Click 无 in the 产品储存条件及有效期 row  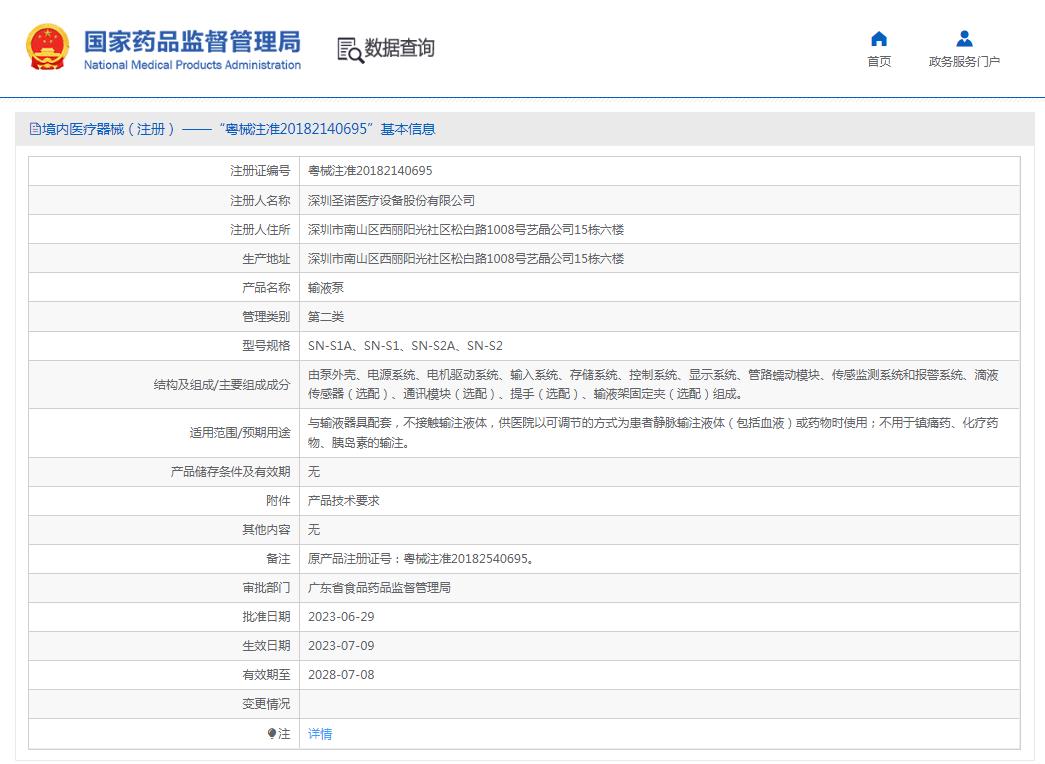pyautogui.click(x=314, y=471)
